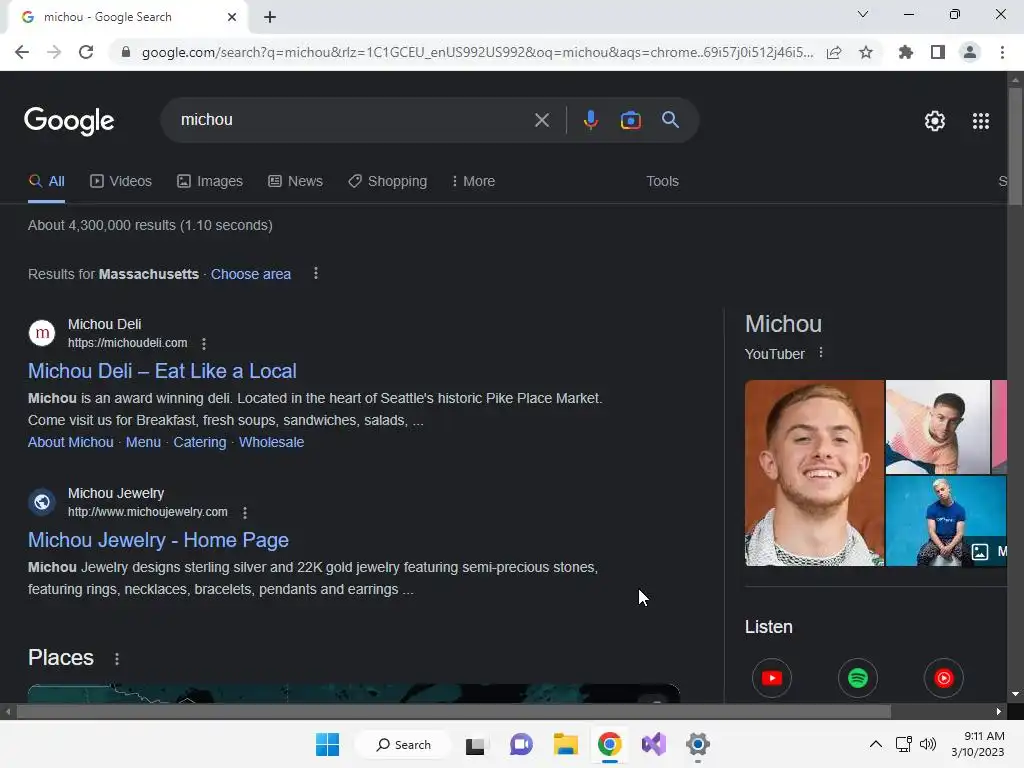Open the Catering sitelink
This screenshot has width=1024, height=768.
200,442
